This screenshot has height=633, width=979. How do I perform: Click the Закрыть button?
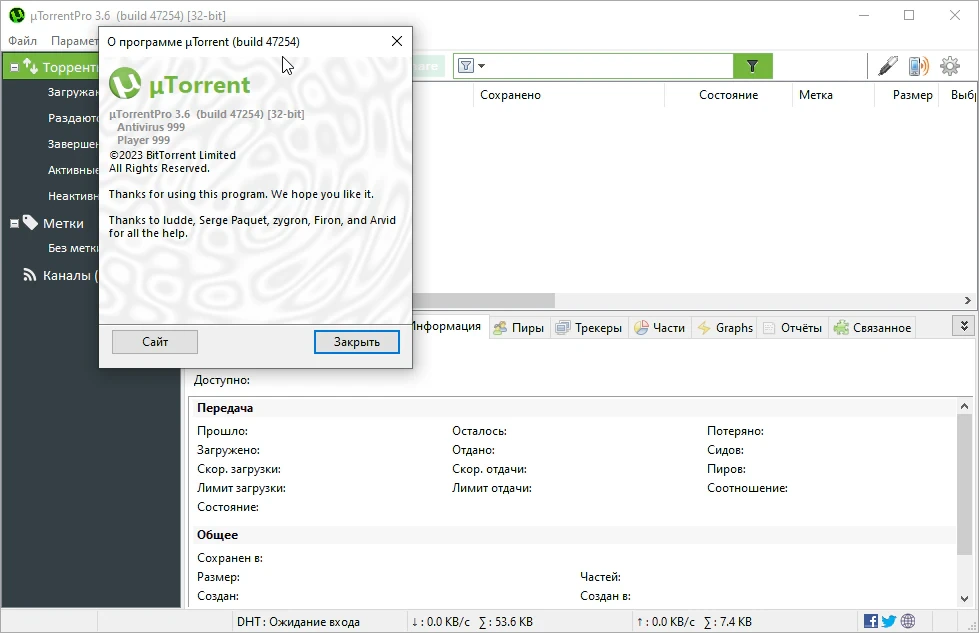coord(357,342)
